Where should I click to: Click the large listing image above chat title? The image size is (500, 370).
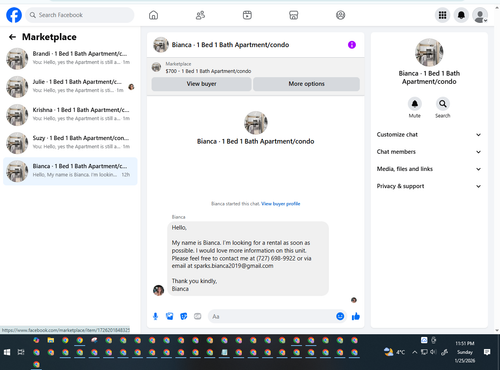256,123
